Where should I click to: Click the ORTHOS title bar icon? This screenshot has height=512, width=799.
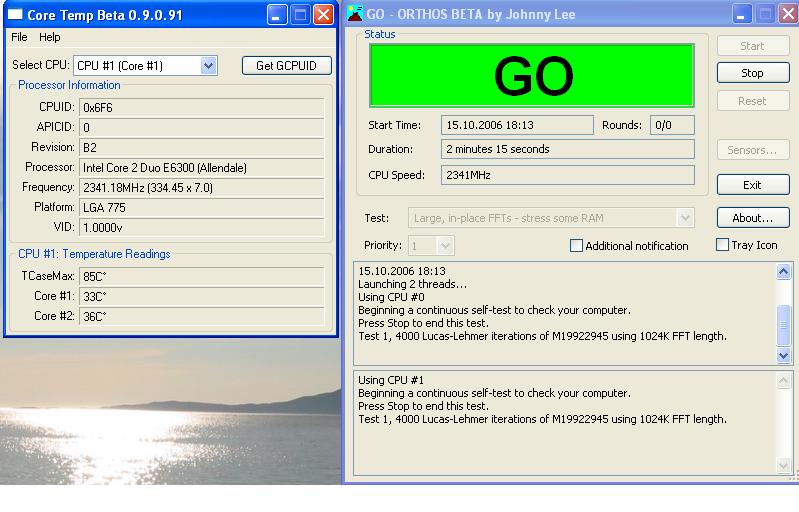[355, 14]
